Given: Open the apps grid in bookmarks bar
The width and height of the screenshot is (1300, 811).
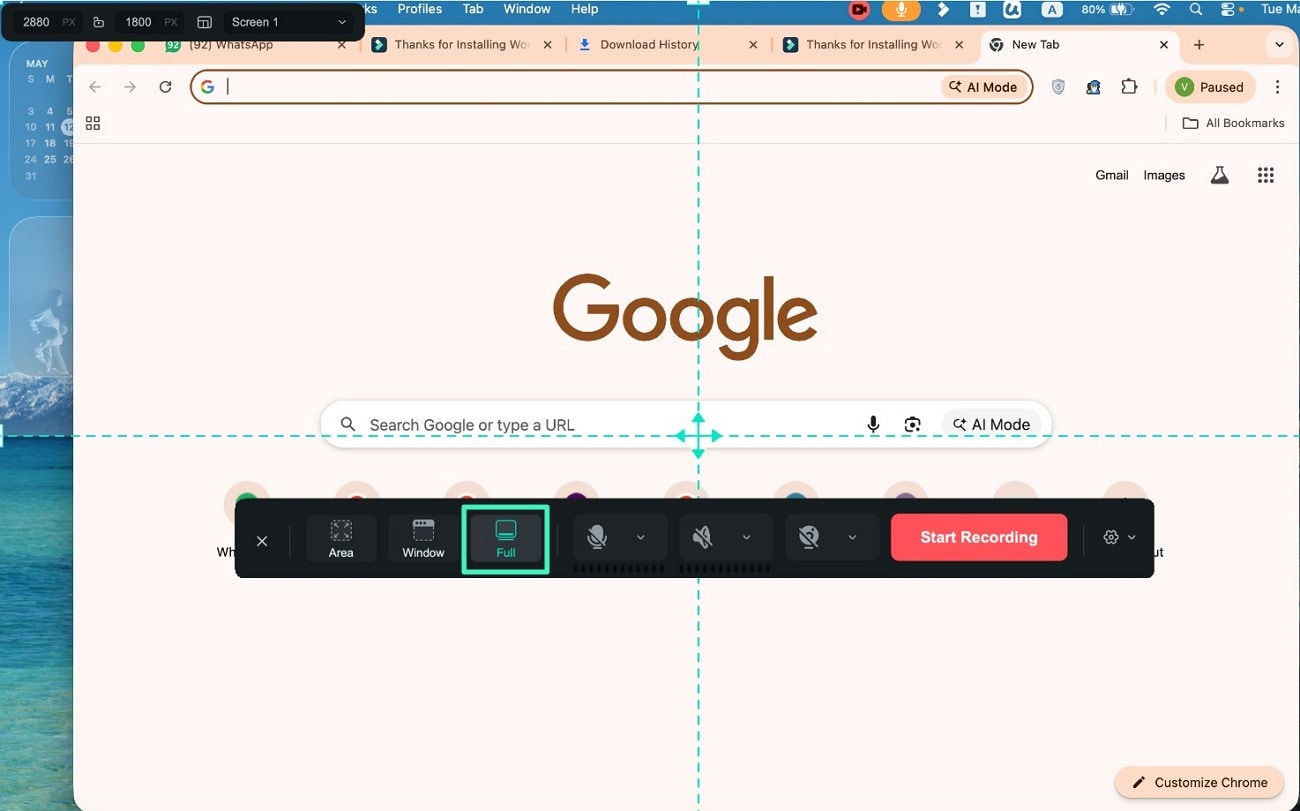Looking at the screenshot, I should (x=93, y=123).
